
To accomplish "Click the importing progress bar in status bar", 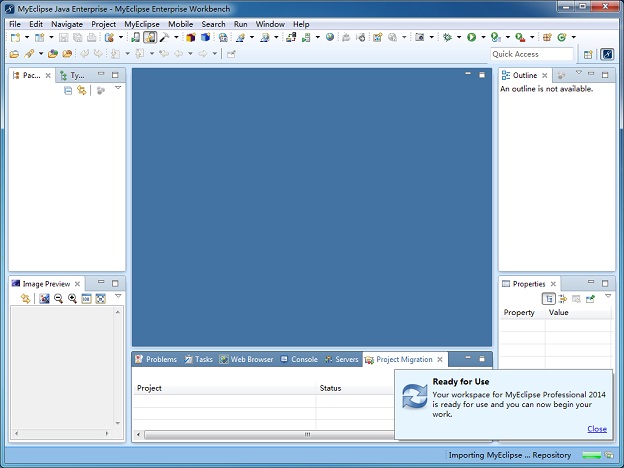I will [x=601, y=456].
